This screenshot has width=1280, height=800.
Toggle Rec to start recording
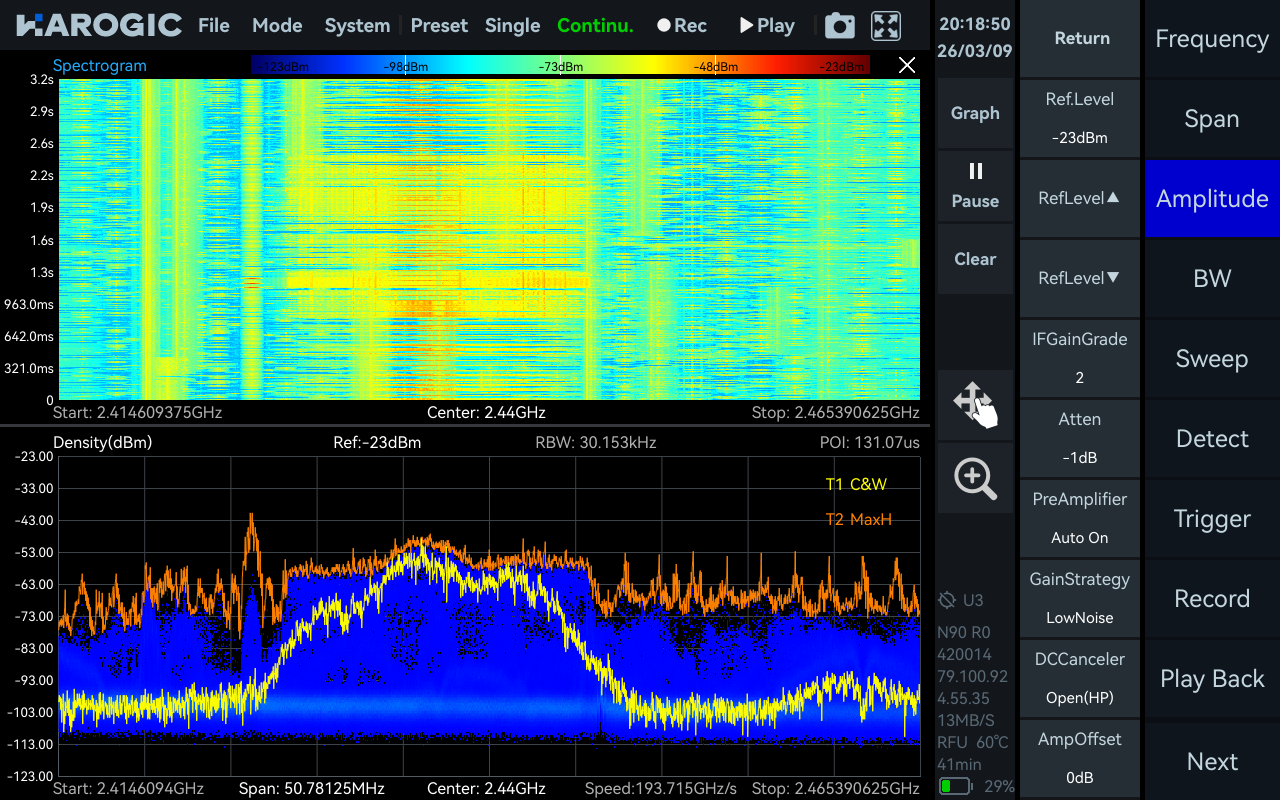click(x=681, y=25)
